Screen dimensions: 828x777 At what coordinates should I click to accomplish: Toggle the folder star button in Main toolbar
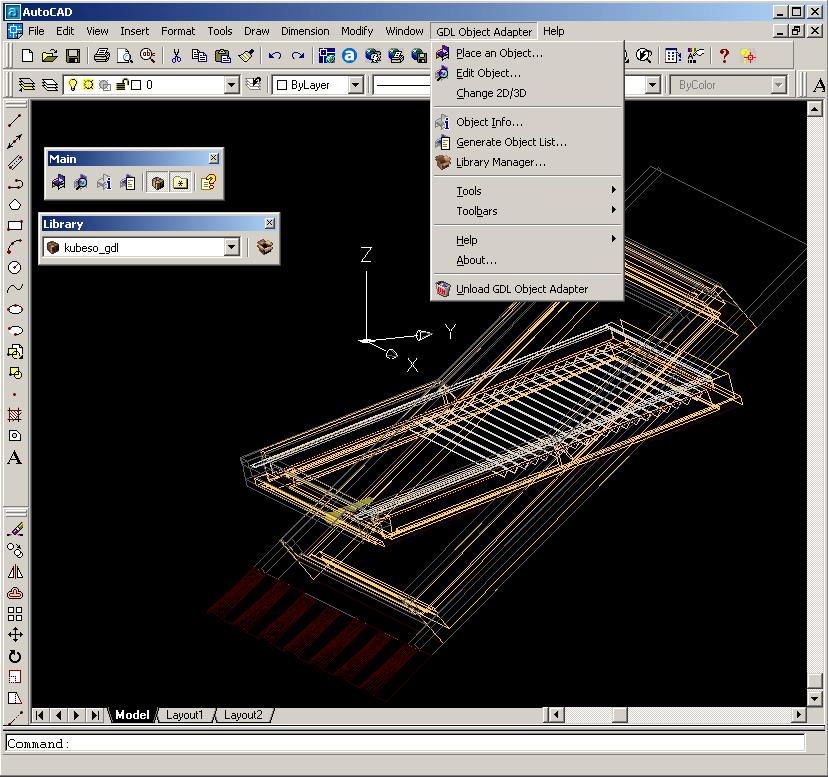180,183
